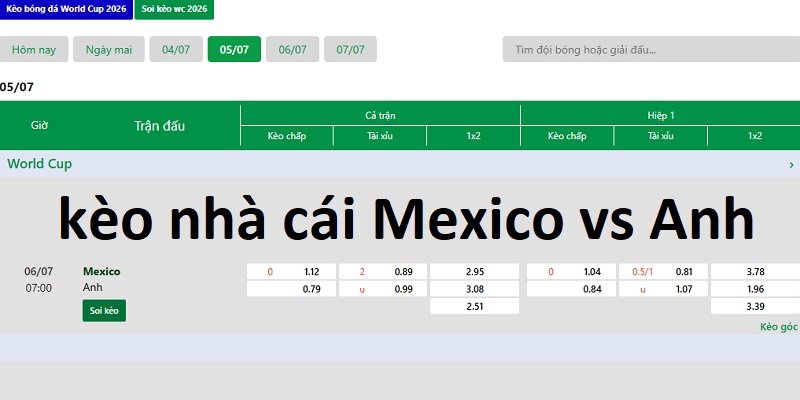Image resolution: width=800 pixels, height=400 pixels.
Task: Select full-match under odds 0.99
Action: 383,289
